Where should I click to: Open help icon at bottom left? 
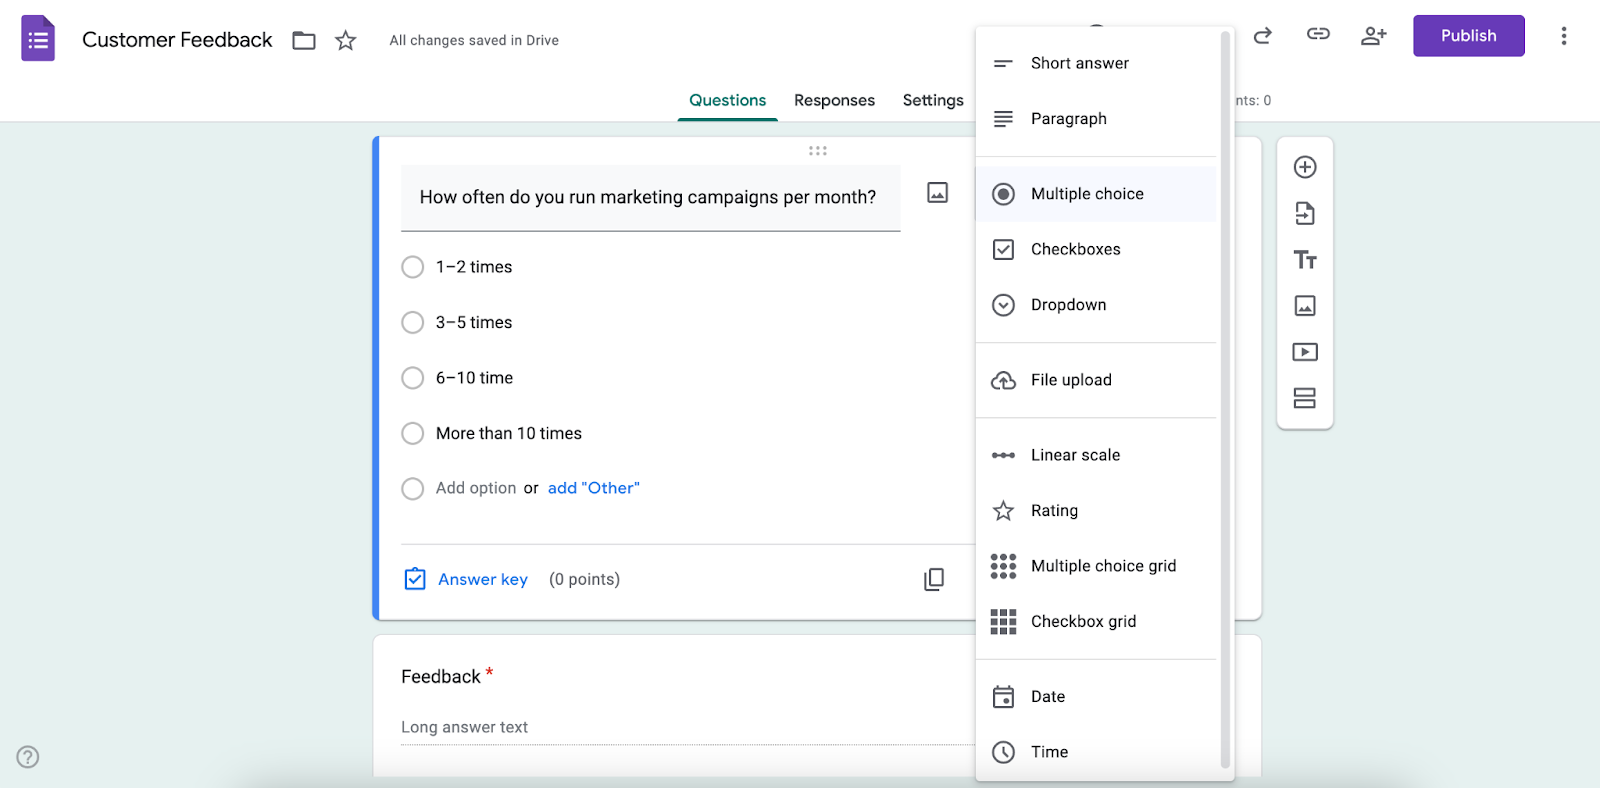28,757
